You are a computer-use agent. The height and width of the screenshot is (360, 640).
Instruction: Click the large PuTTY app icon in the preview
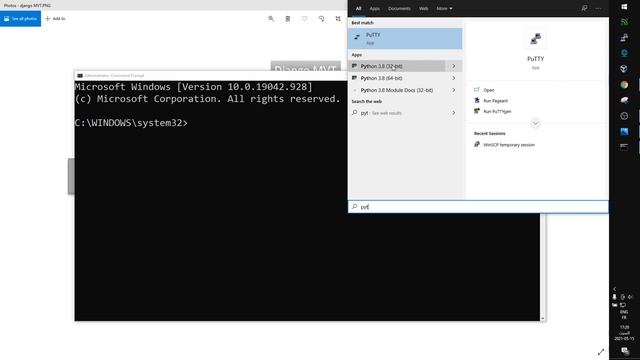pos(536,39)
